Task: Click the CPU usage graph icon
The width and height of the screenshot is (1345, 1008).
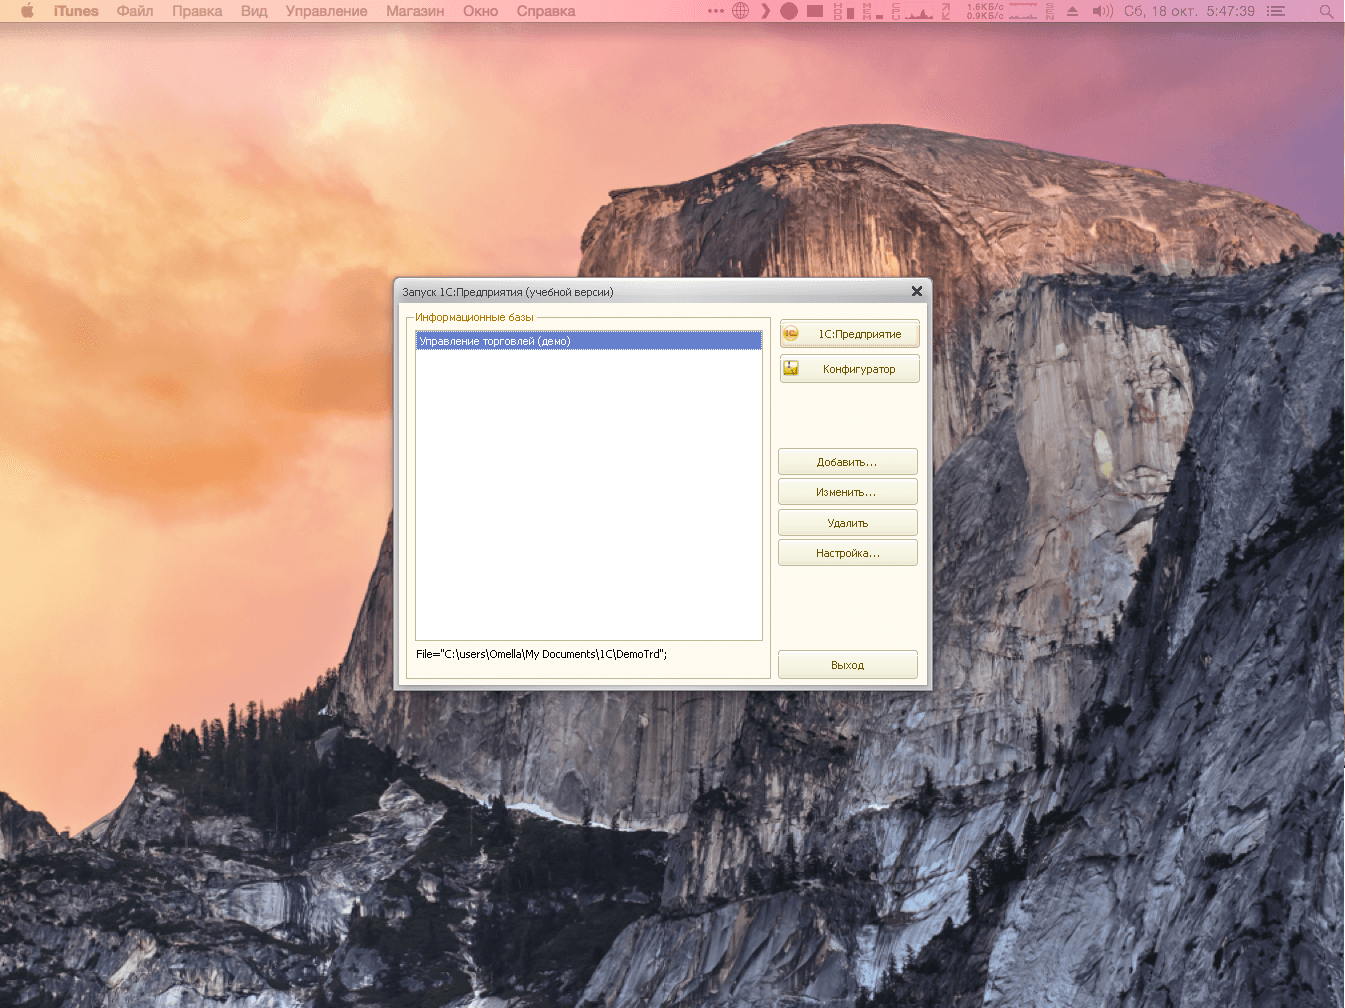Action: (x=912, y=11)
